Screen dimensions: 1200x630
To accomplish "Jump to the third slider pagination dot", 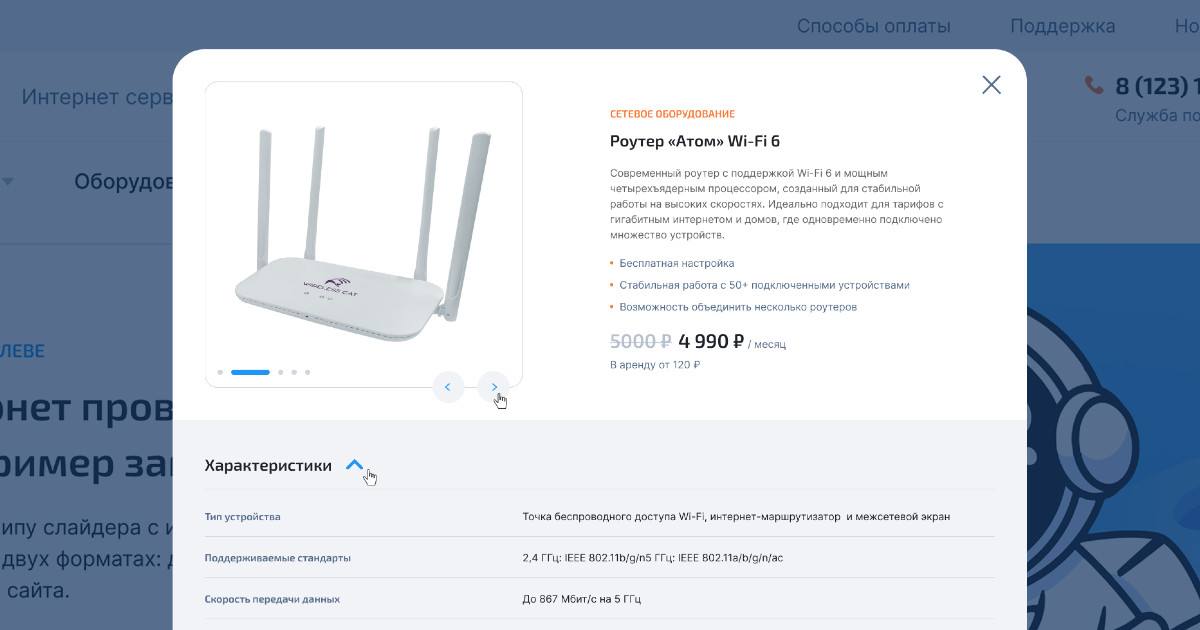I will click(x=281, y=372).
